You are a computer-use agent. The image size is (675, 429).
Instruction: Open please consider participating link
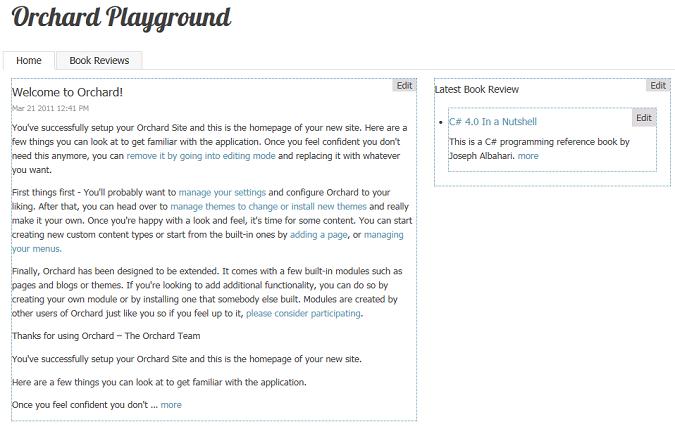(303, 313)
